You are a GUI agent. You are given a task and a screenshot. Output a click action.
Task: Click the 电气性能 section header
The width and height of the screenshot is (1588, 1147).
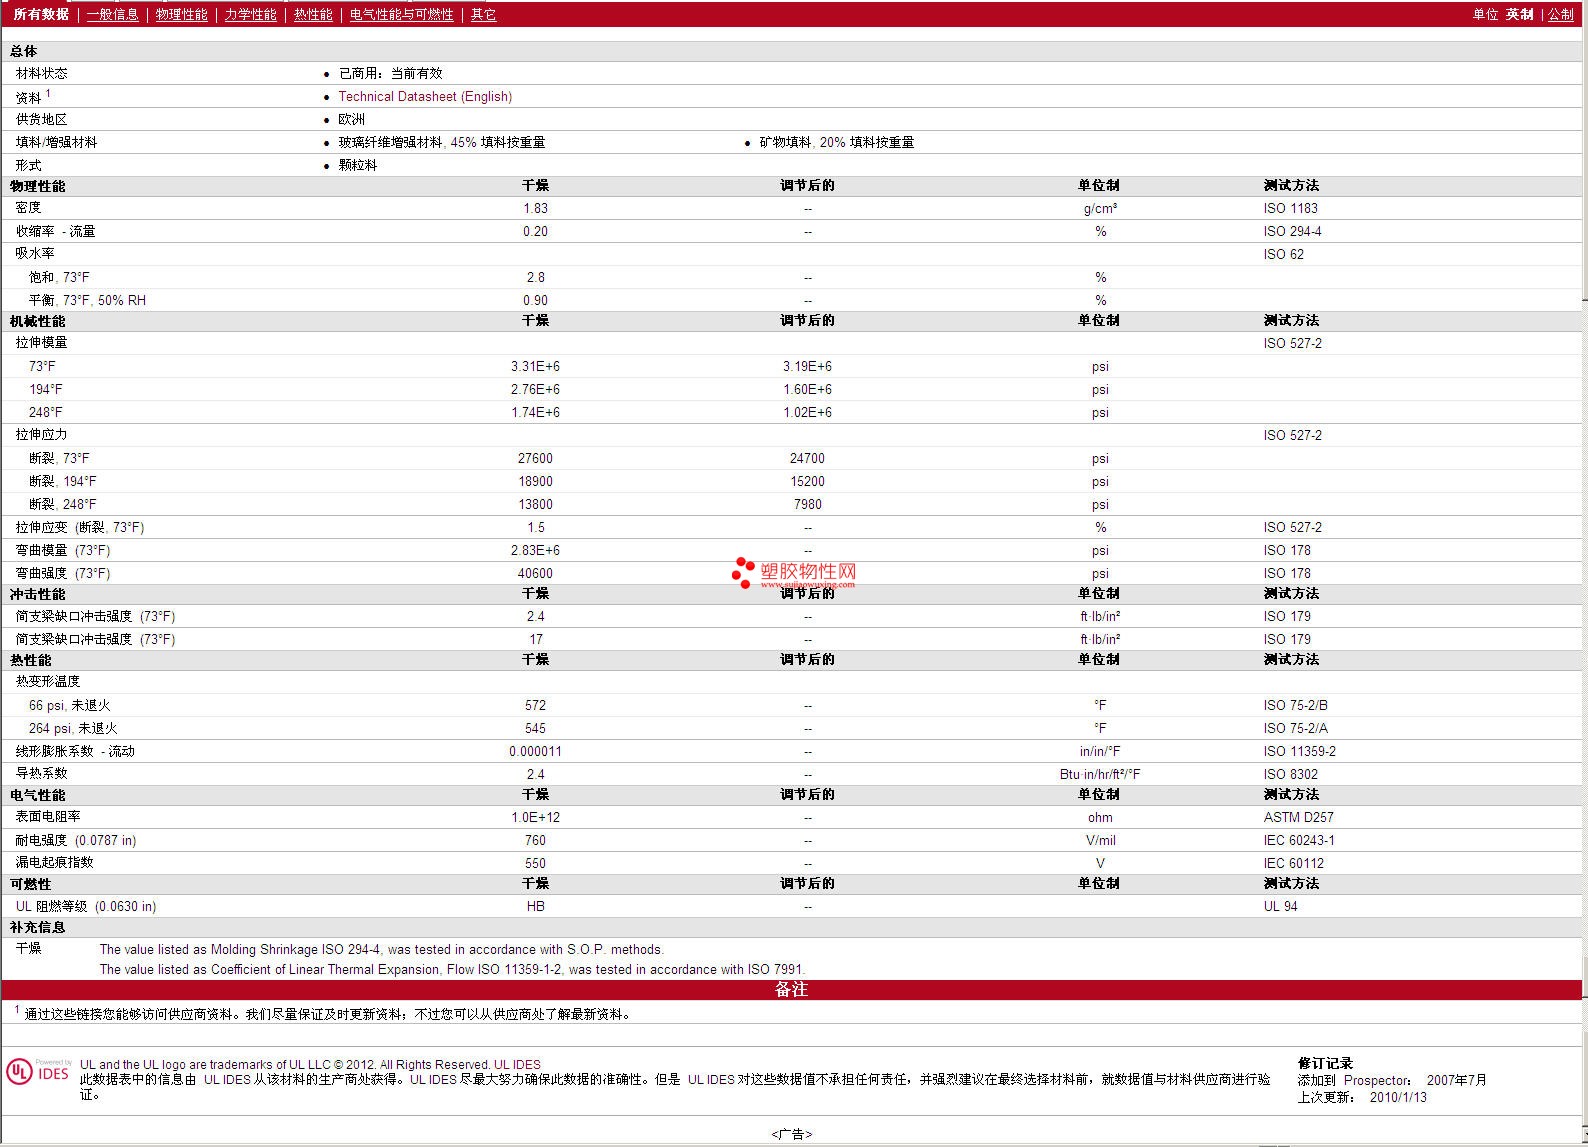(37, 795)
